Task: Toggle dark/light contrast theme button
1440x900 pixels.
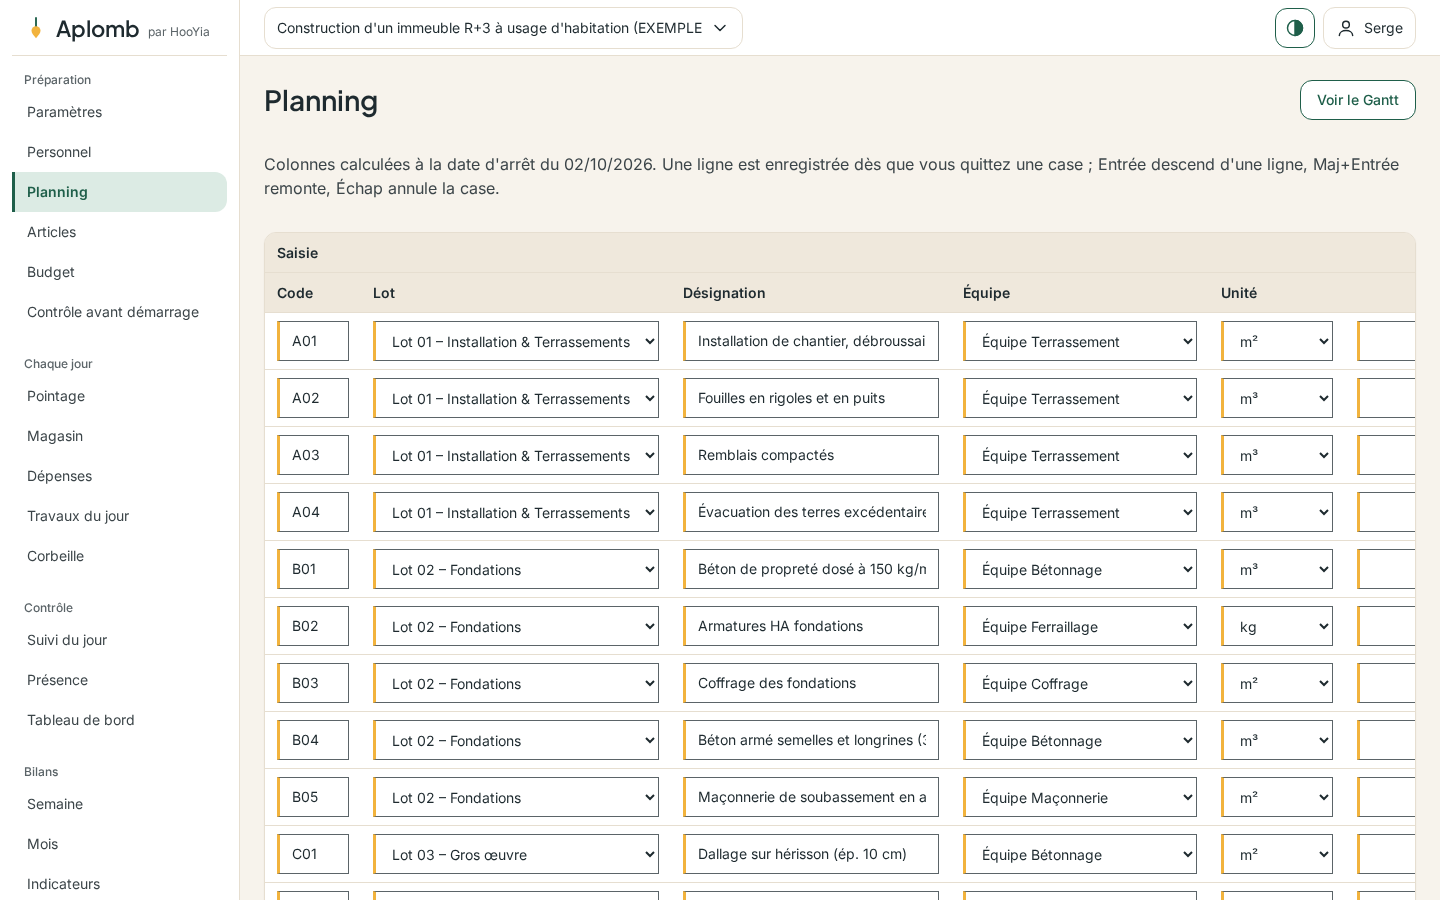Action: tap(1295, 28)
